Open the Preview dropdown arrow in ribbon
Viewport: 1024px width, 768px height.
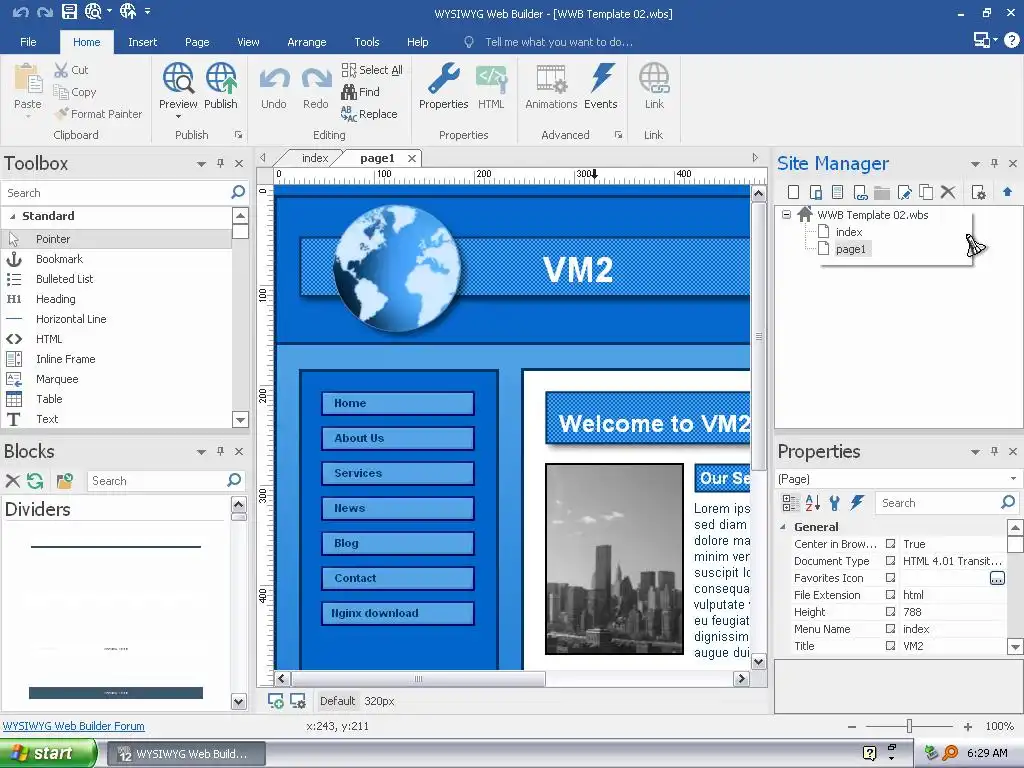(178, 117)
